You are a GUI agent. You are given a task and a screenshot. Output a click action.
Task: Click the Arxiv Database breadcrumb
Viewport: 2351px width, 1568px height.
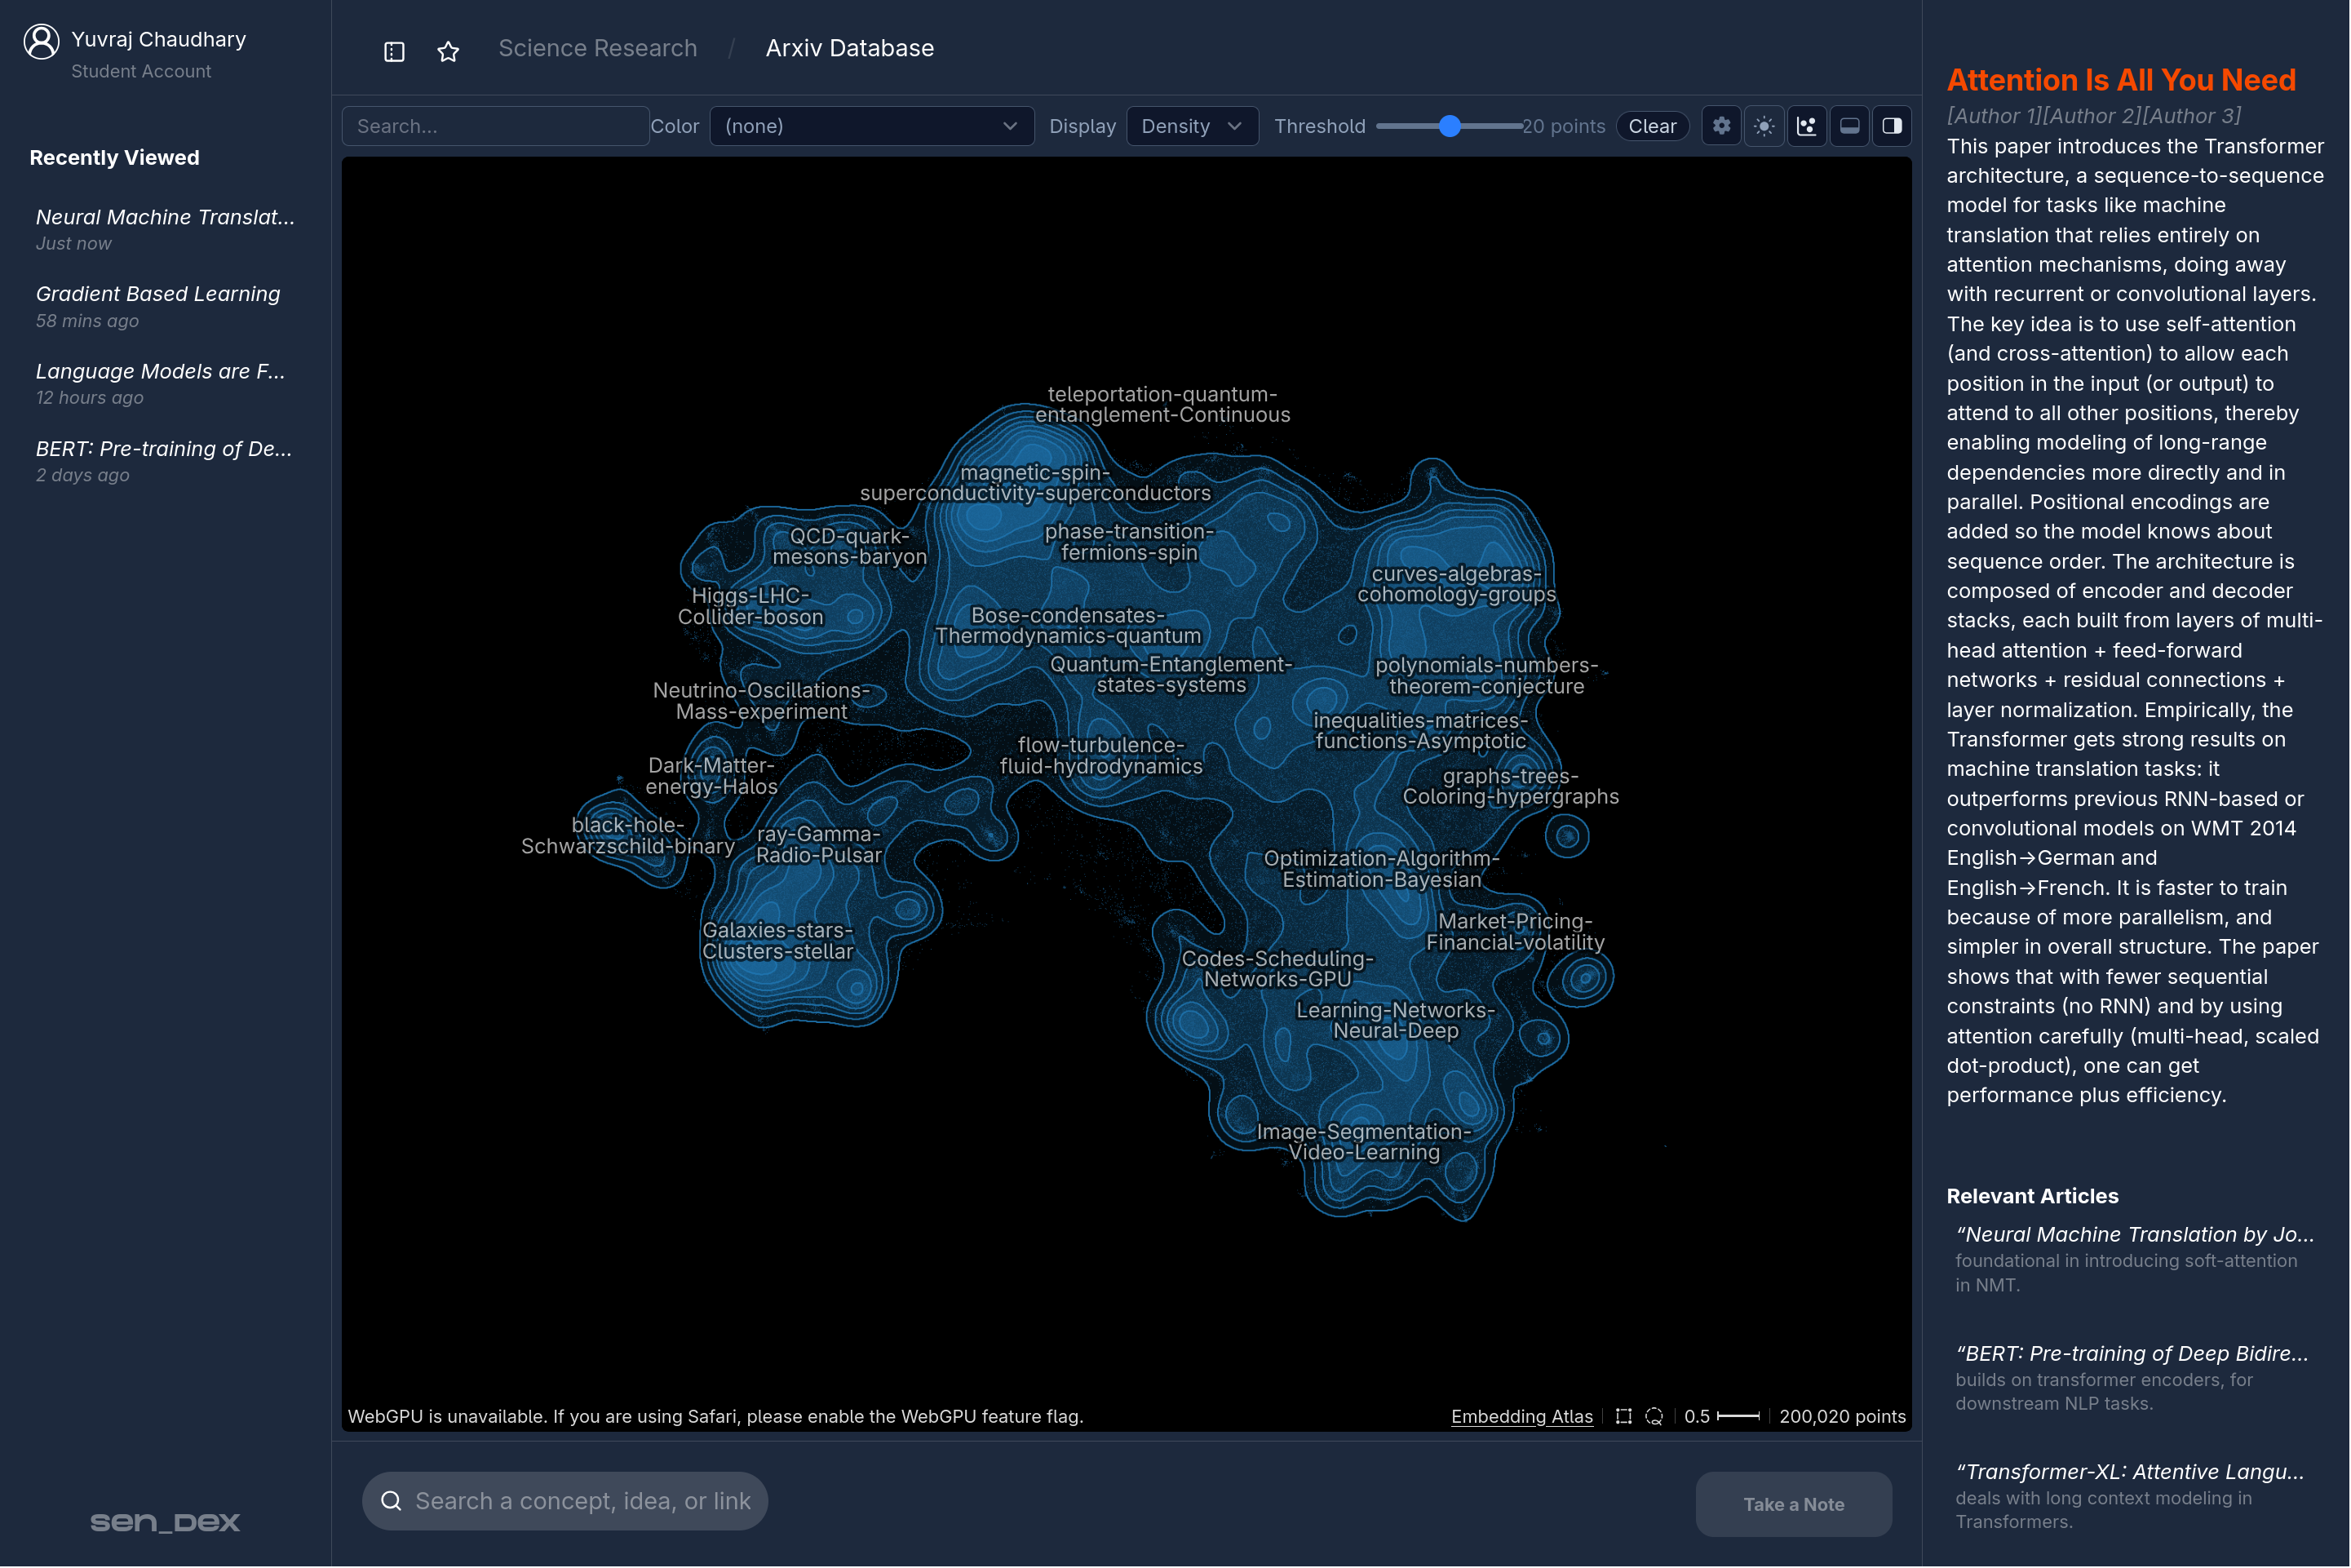click(849, 48)
